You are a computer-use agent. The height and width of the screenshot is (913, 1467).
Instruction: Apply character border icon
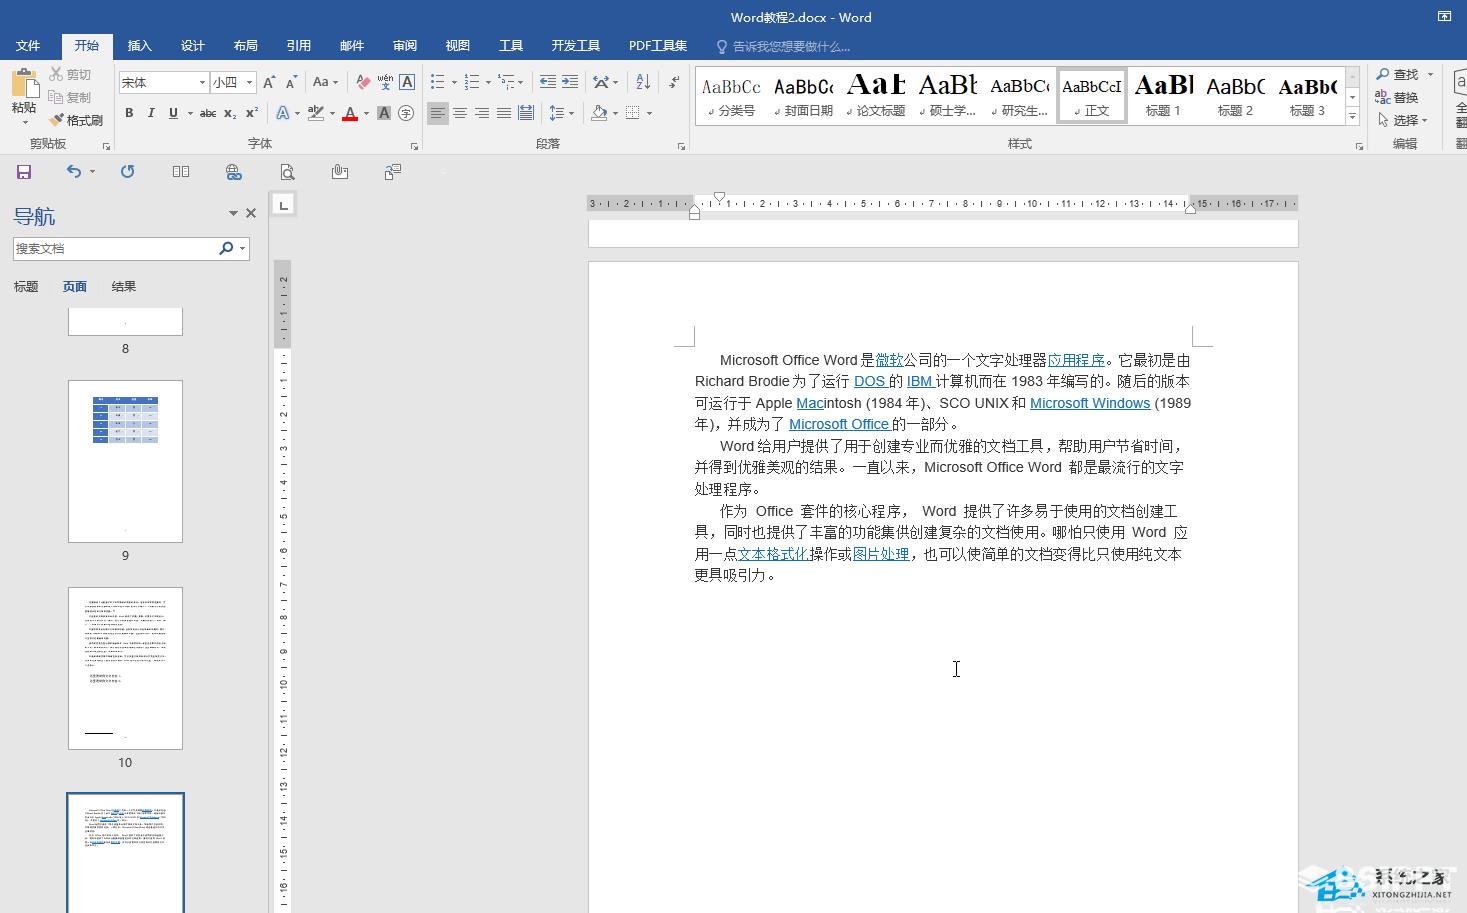click(407, 82)
